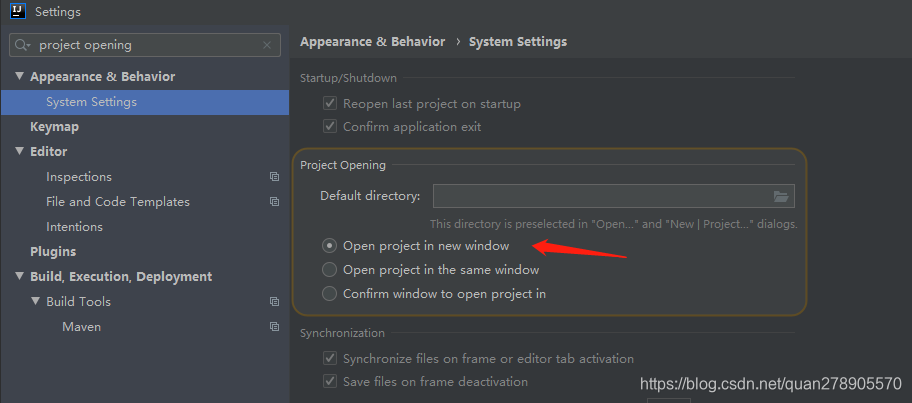Click the IntelliJ logo in the title bar
The image size is (912, 403).
click(x=17, y=12)
